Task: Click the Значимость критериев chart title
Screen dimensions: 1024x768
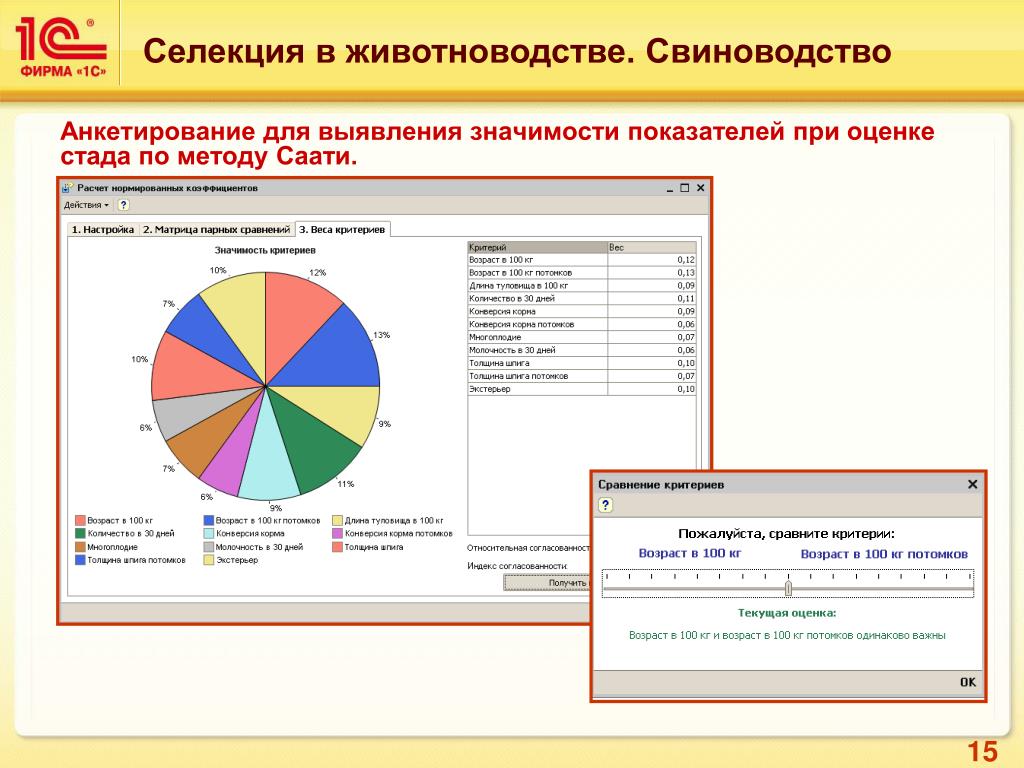Action: click(265, 250)
